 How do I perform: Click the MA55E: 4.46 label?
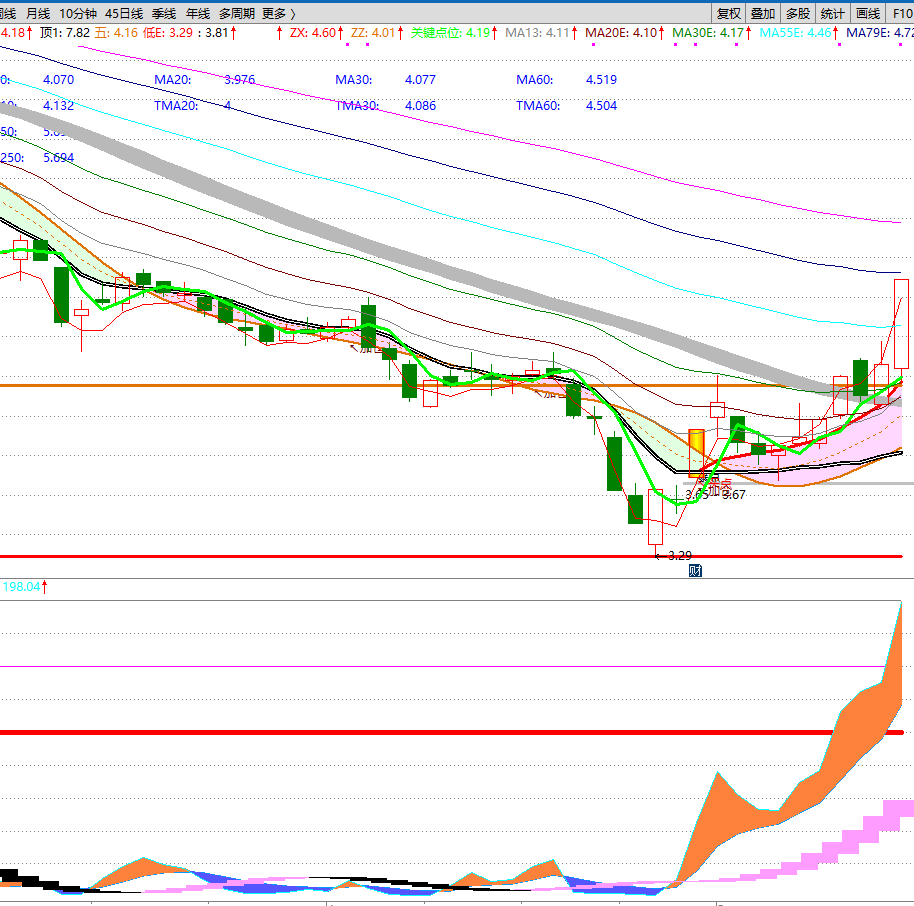click(x=796, y=33)
